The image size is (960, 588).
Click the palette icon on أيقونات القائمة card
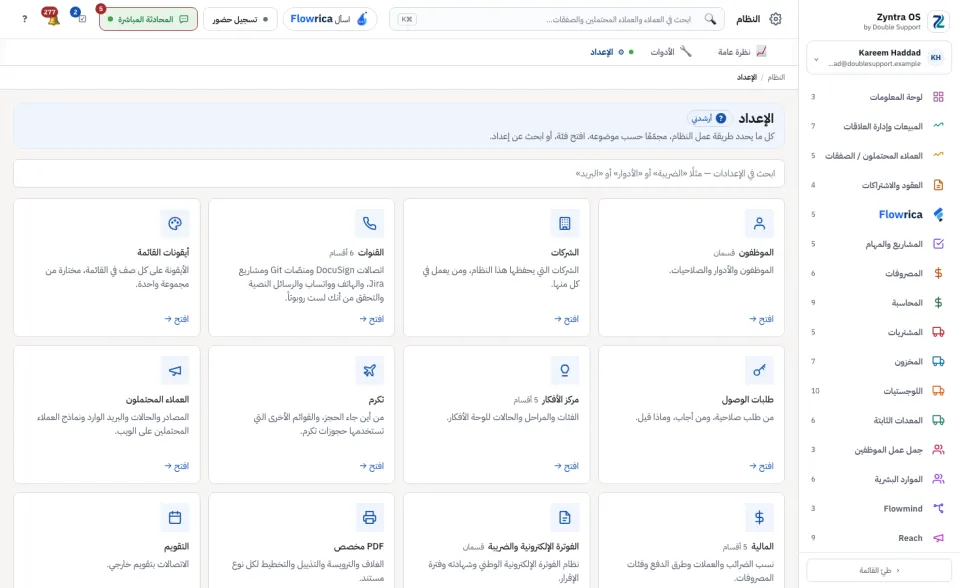[174, 224]
